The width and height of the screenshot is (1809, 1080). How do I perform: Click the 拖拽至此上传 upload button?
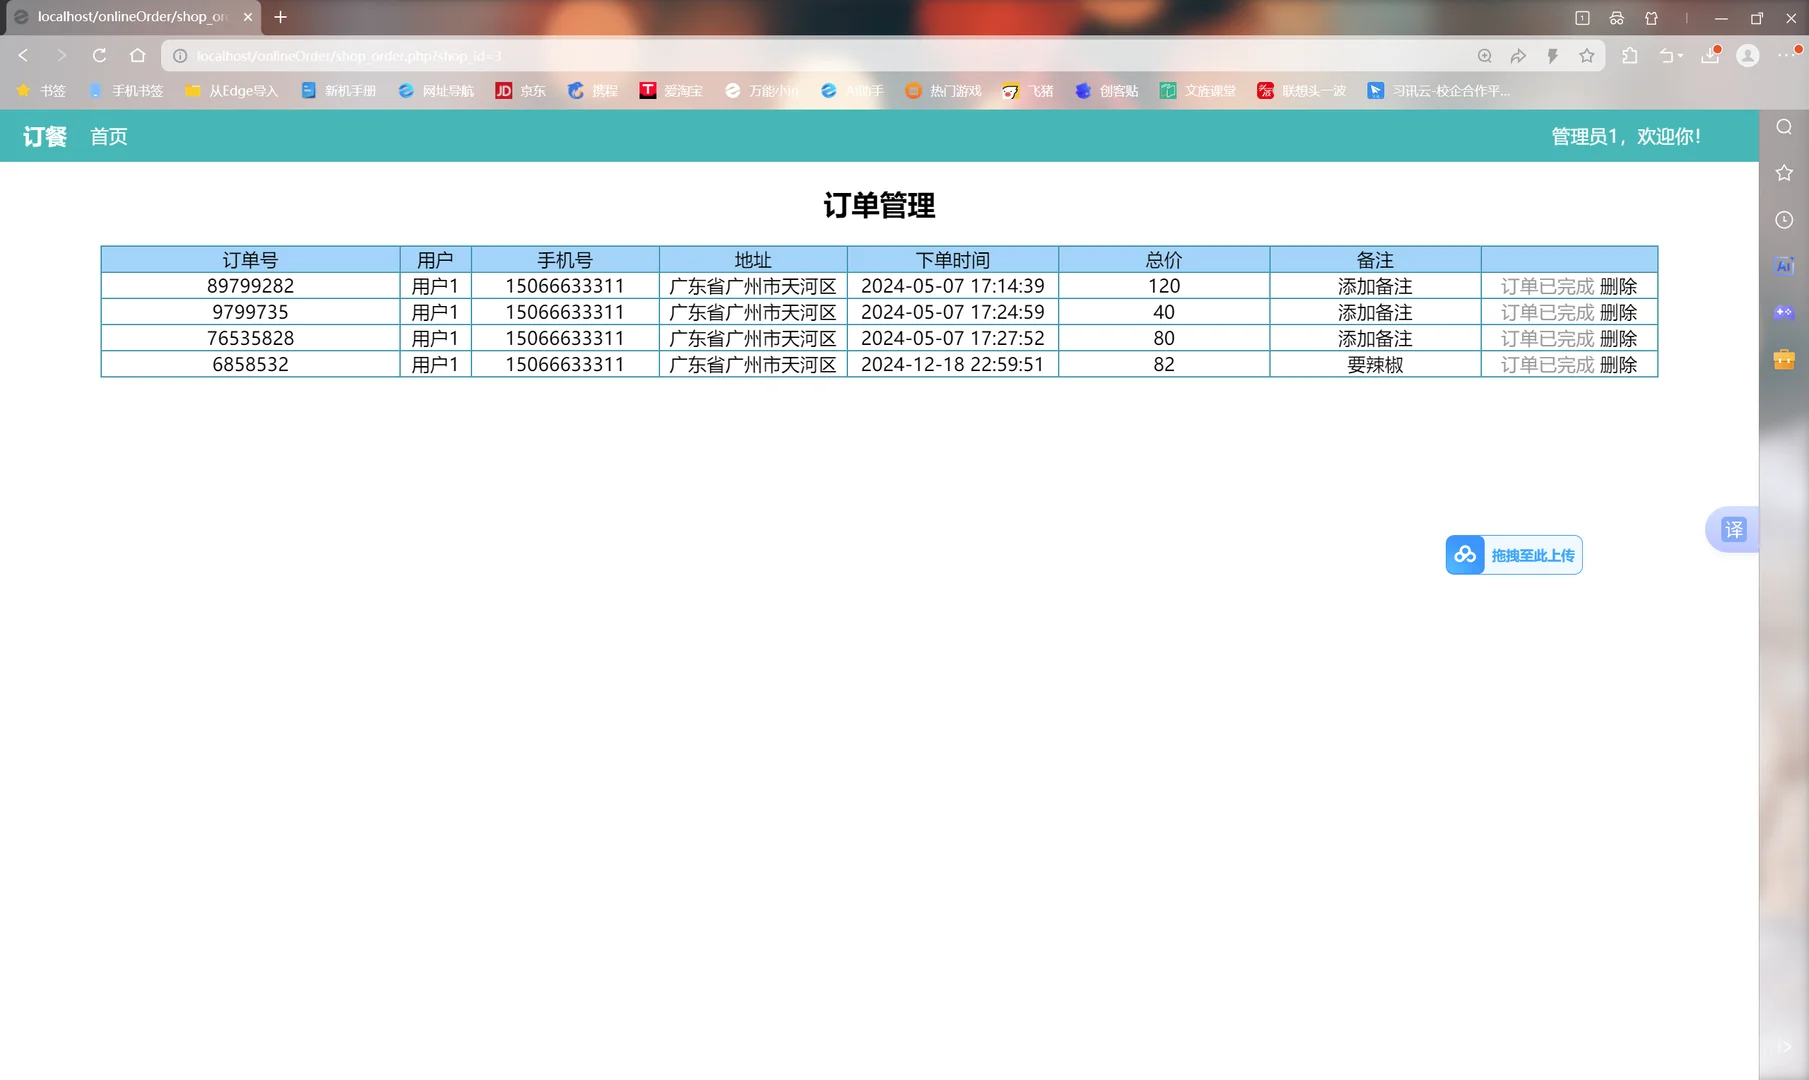[x=1513, y=554]
